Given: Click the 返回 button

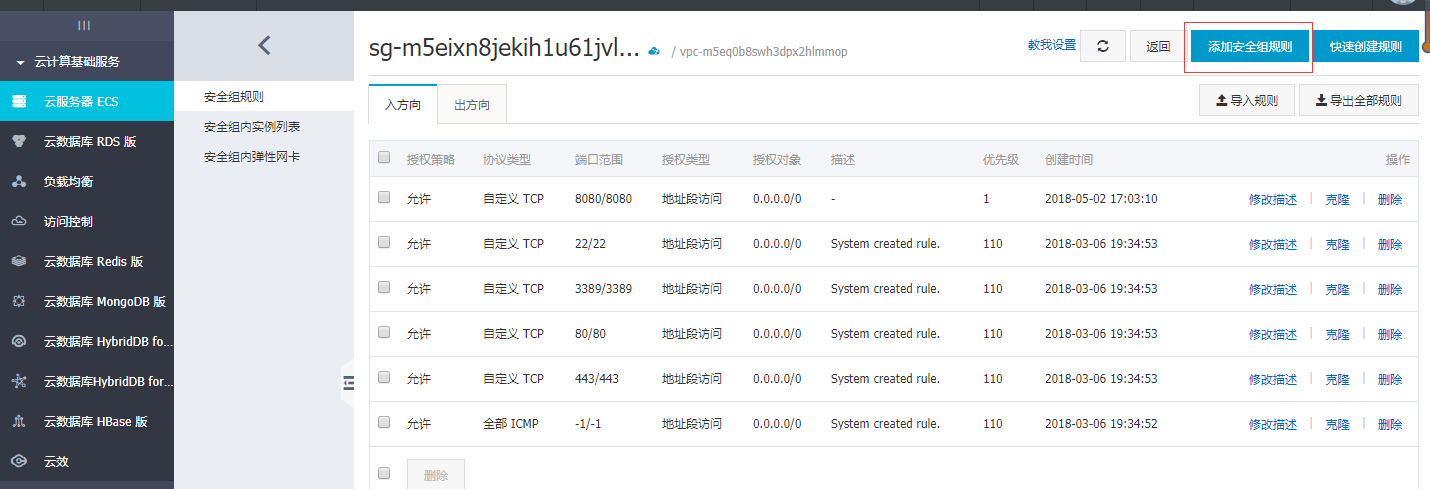Looking at the screenshot, I should [1158, 46].
